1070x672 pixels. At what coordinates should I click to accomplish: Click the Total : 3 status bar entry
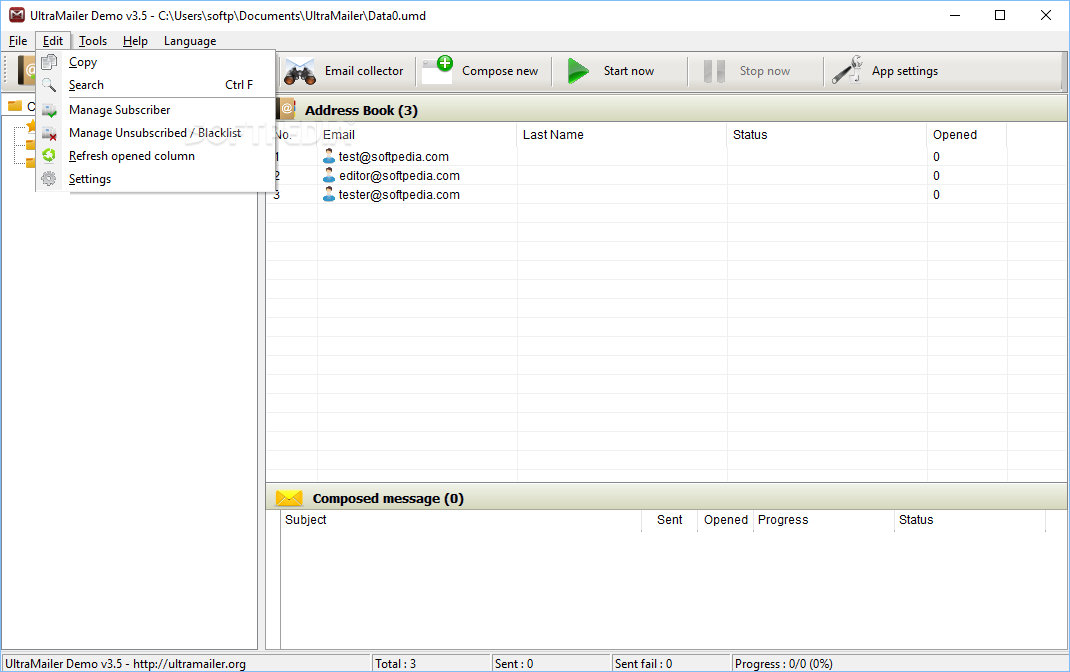click(x=431, y=664)
